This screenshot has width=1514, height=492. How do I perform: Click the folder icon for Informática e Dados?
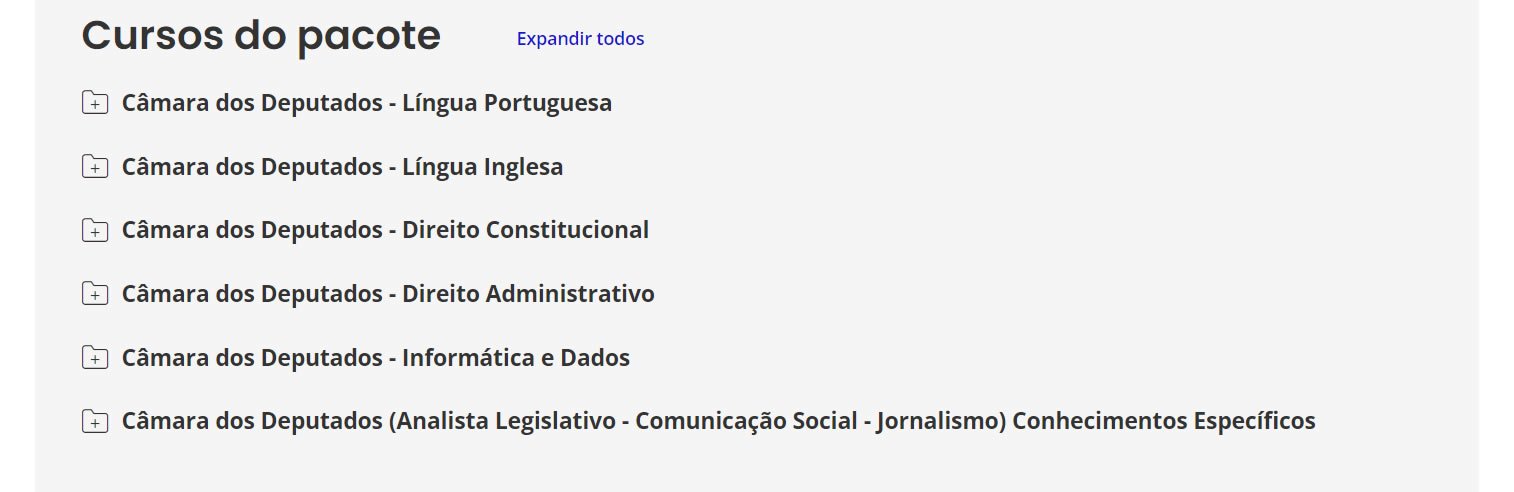pos(95,358)
